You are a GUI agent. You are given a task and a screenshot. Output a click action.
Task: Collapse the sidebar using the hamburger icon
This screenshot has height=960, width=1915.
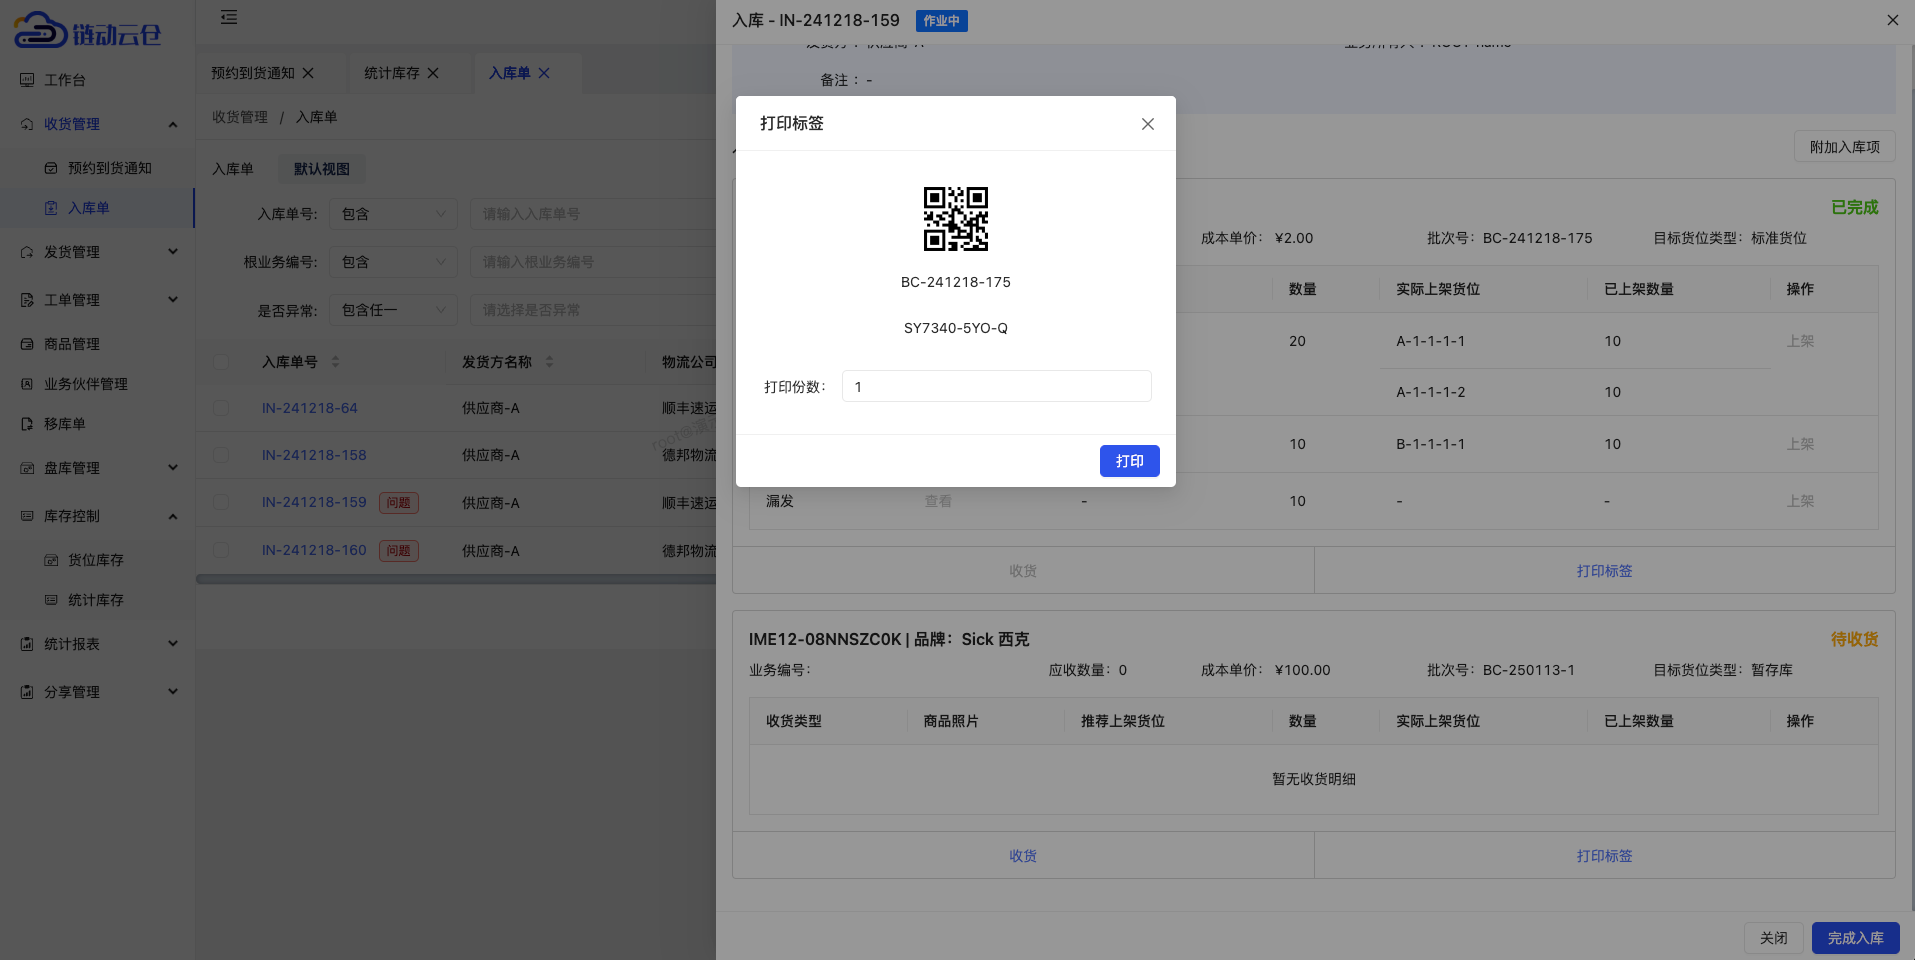click(228, 18)
